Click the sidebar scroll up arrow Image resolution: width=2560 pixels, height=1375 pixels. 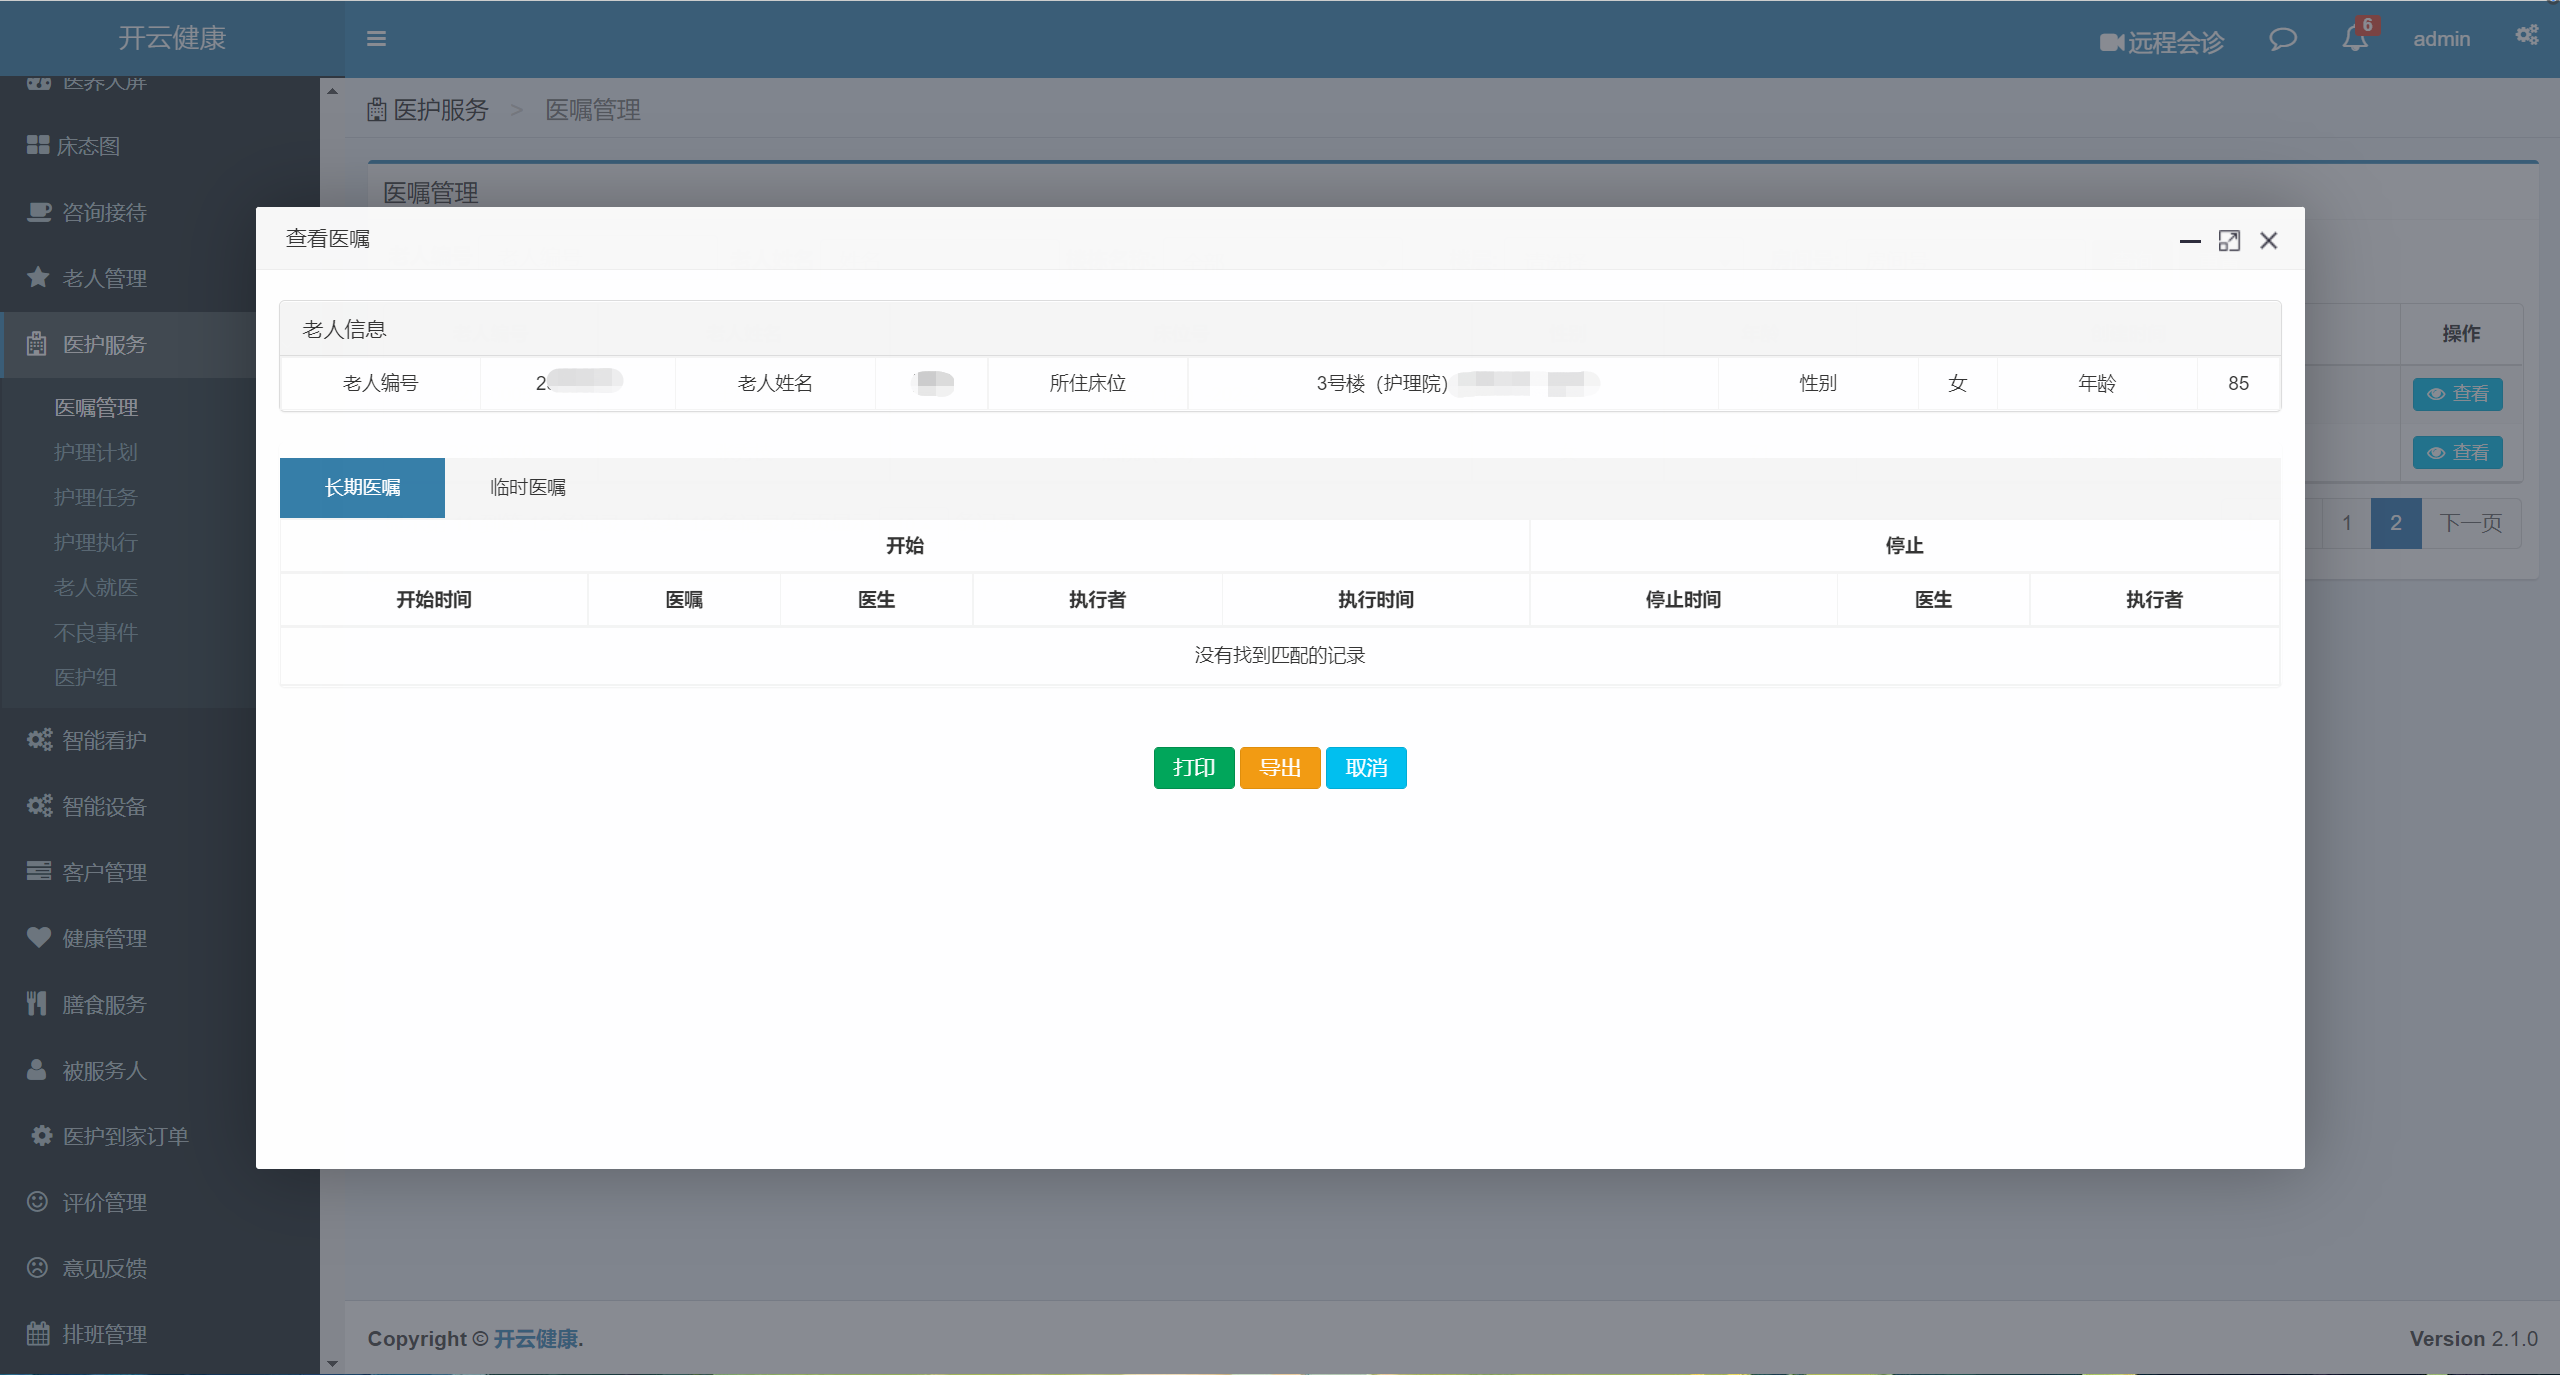pos(333,91)
